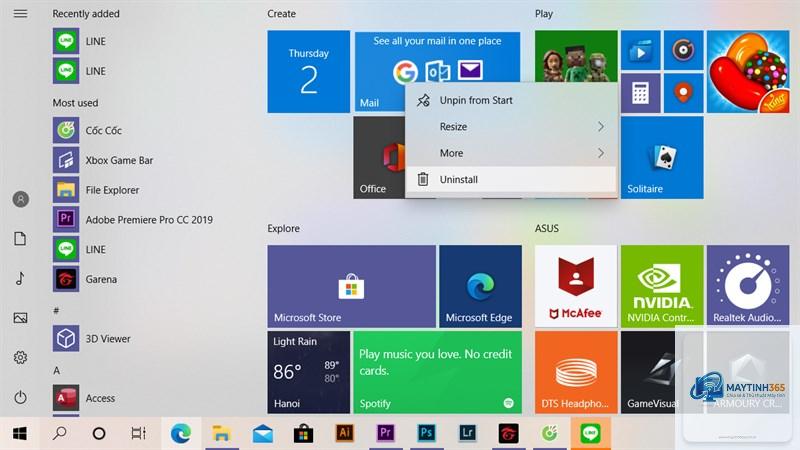The image size is (800, 450).
Task: Click the letter A index header
Action: click(x=57, y=370)
